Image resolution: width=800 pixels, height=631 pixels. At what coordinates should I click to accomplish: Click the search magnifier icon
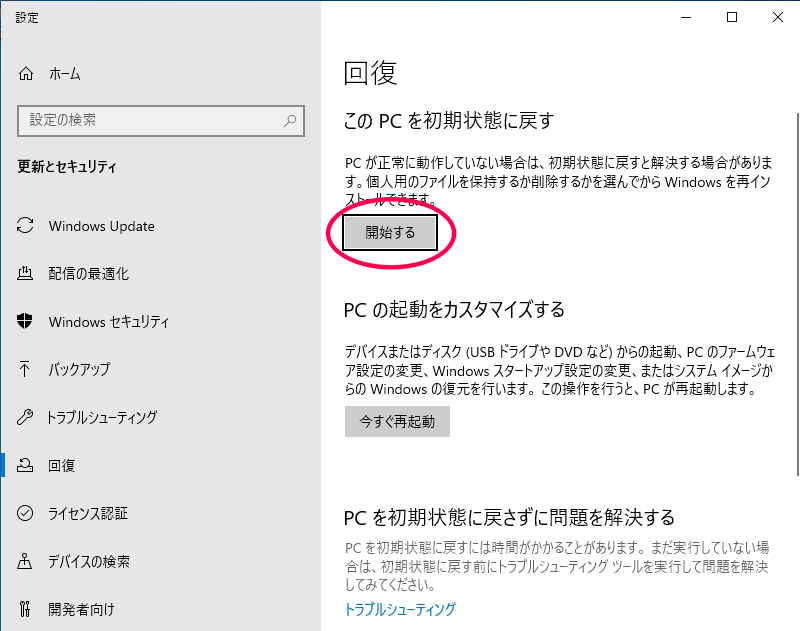click(290, 120)
